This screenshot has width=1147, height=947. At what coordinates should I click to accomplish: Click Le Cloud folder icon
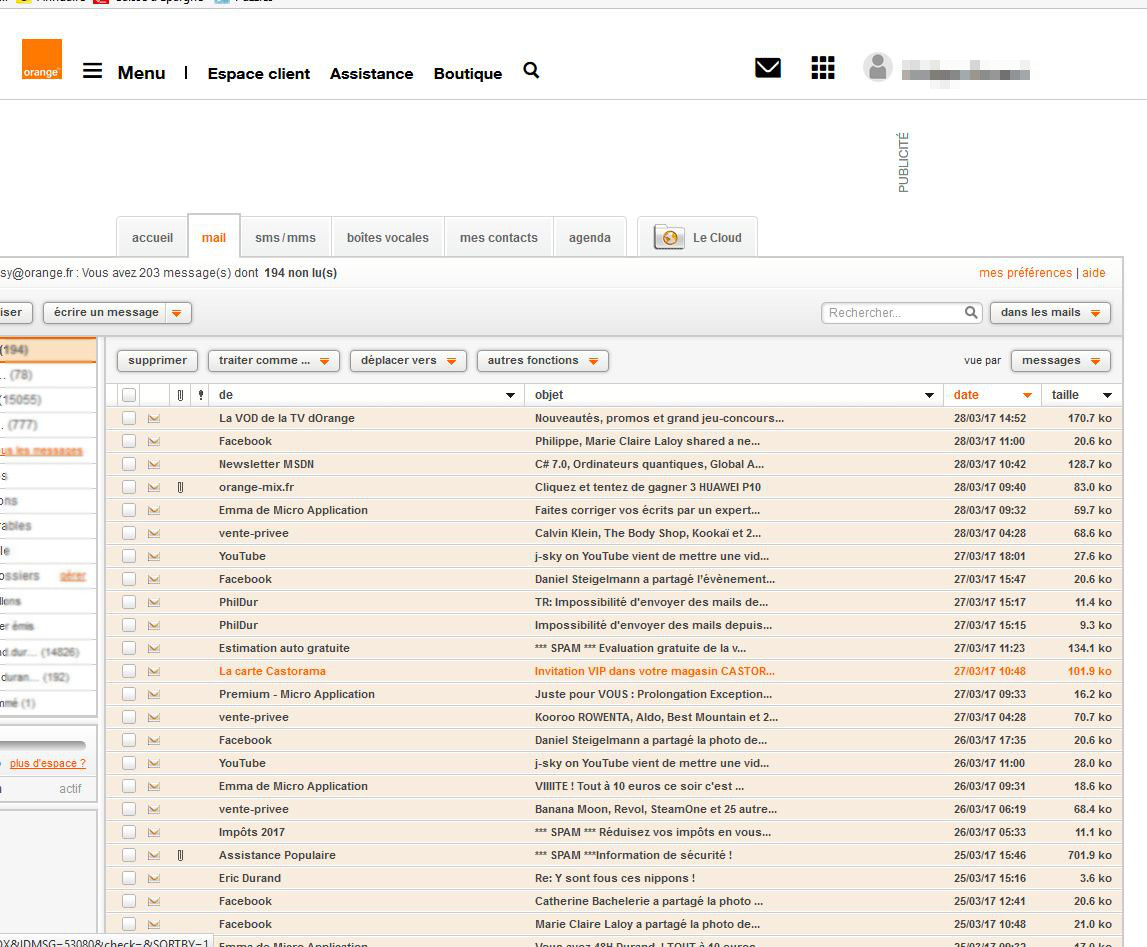click(669, 237)
